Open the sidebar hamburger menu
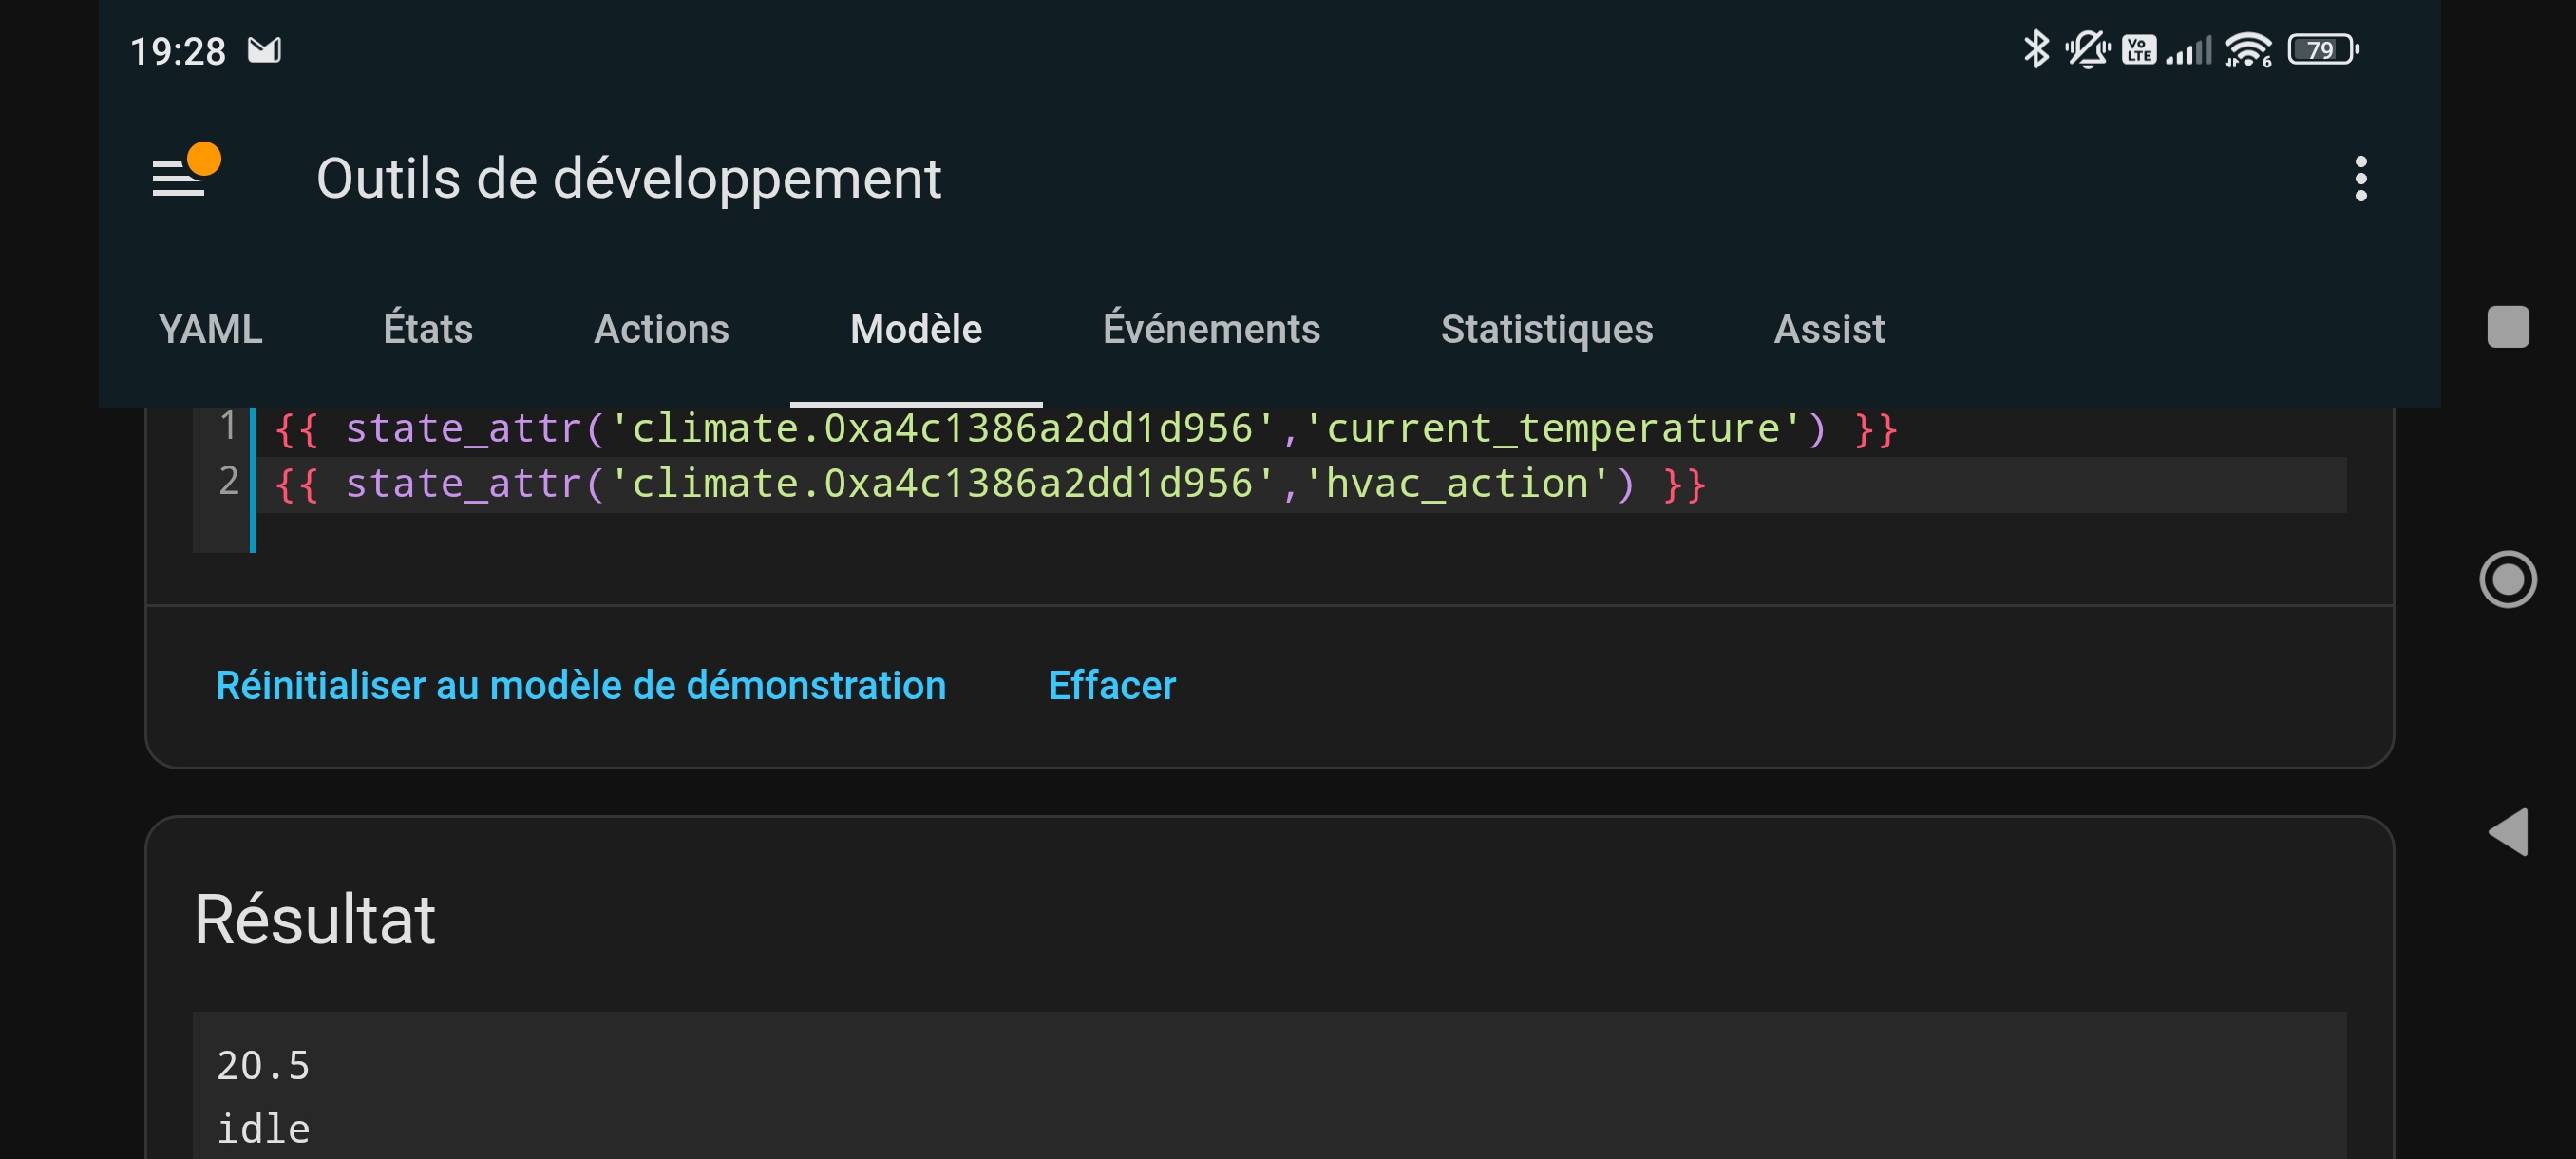This screenshot has width=2576, height=1159. pyautogui.click(x=180, y=178)
